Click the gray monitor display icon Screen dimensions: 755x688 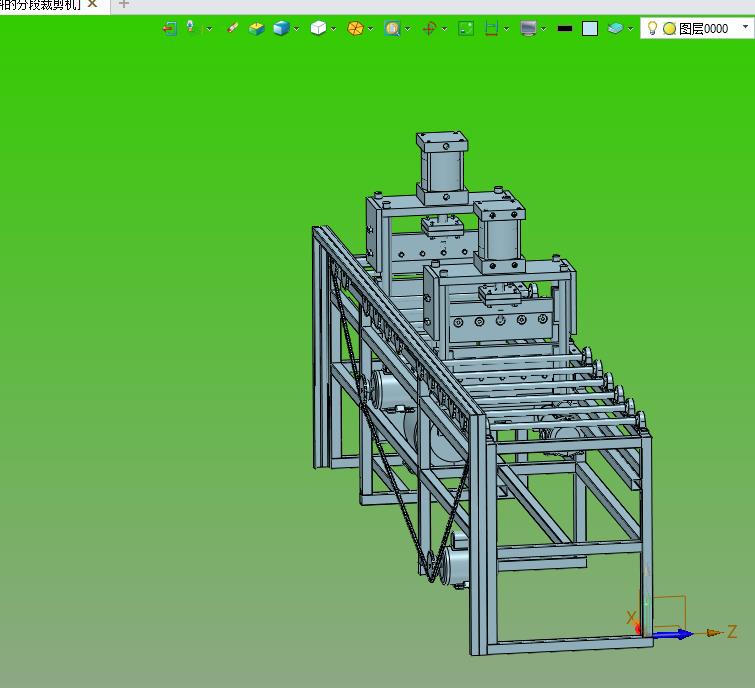click(x=528, y=28)
